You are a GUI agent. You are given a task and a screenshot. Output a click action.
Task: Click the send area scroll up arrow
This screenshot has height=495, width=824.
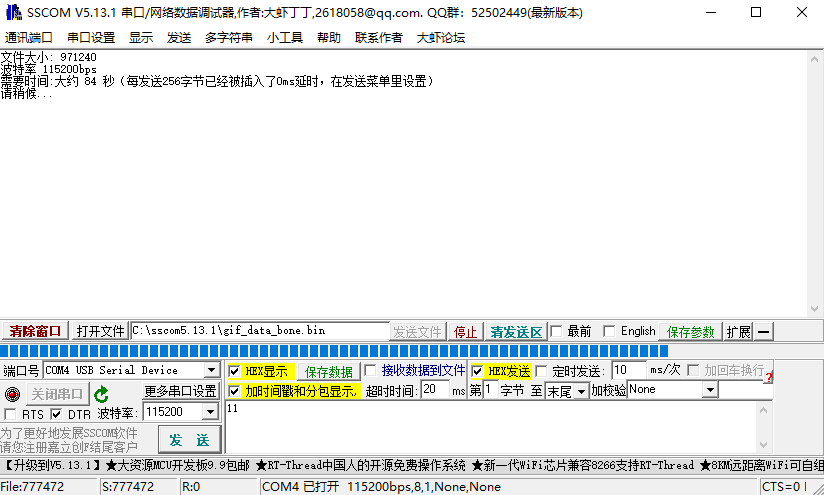click(764, 410)
